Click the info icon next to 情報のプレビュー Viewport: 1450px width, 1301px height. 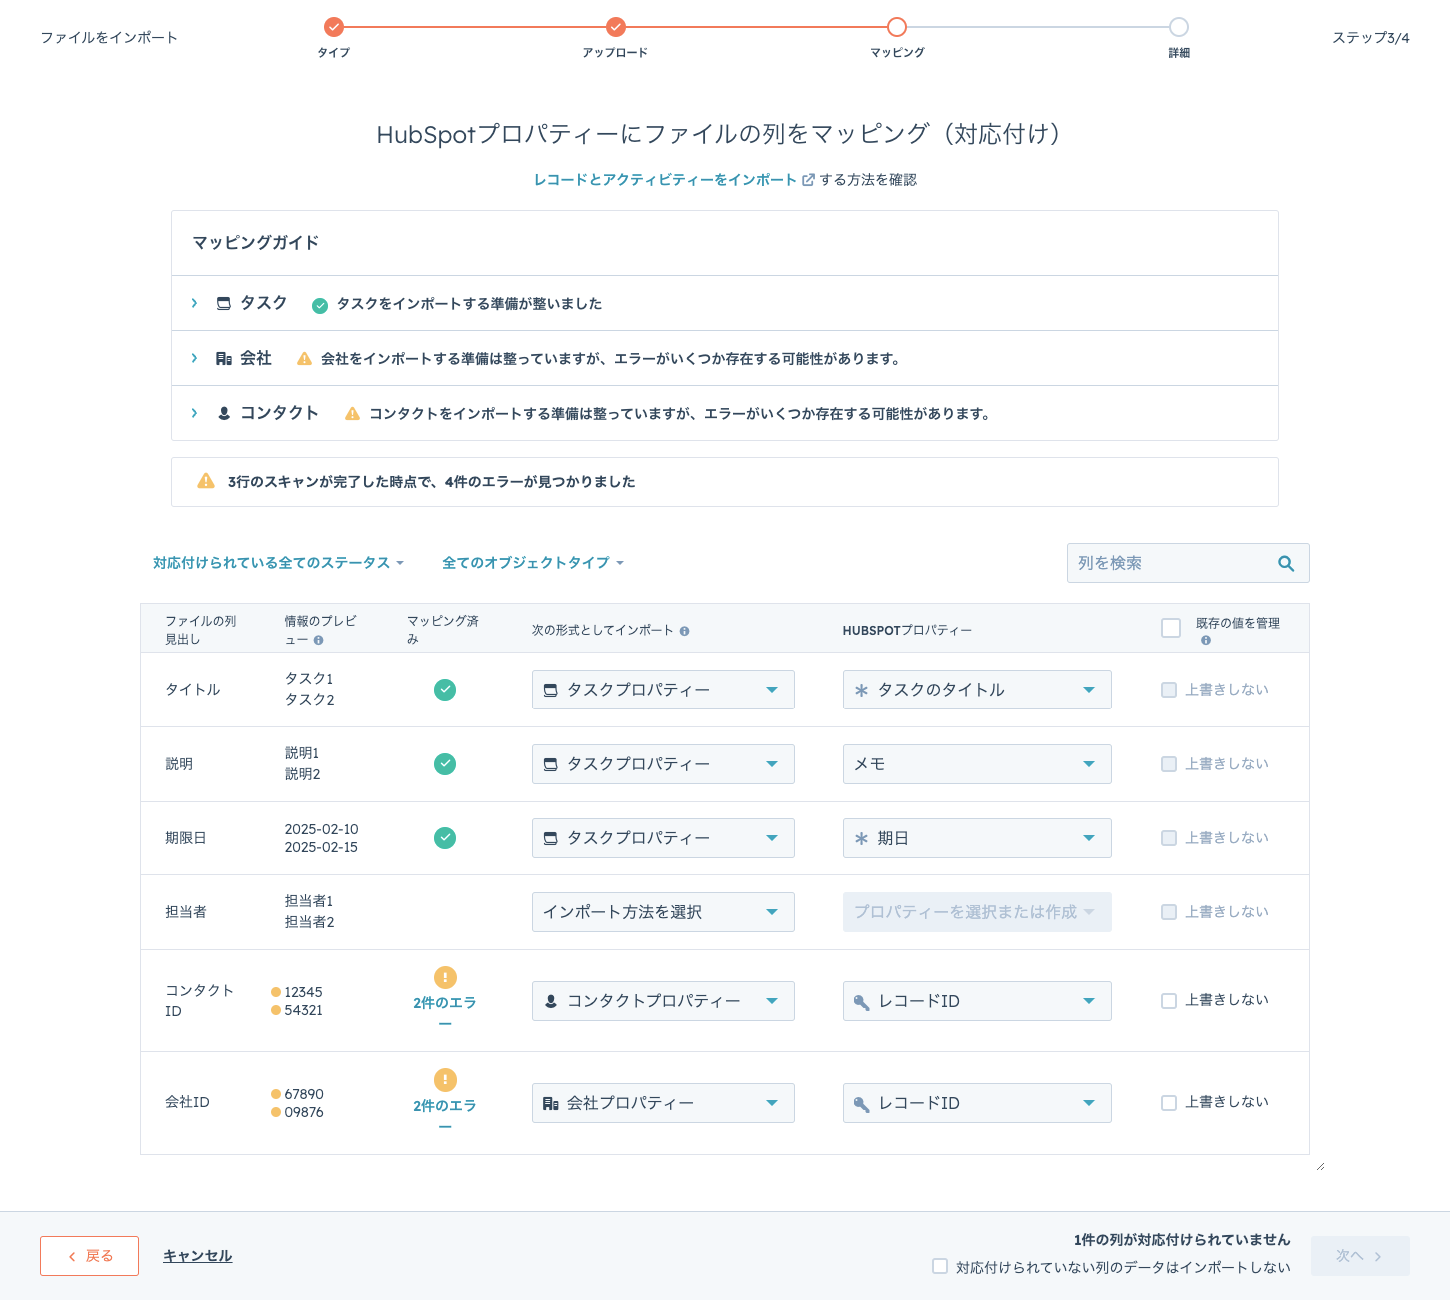318,640
